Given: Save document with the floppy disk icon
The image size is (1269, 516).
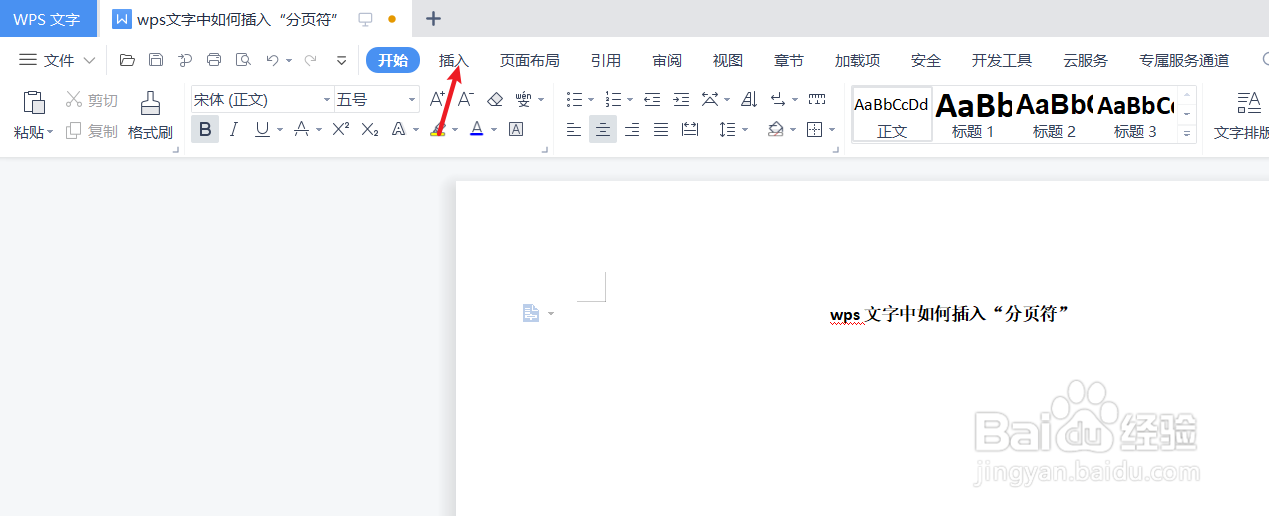Looking at the screenshot, I should click(x=156, y=60).
